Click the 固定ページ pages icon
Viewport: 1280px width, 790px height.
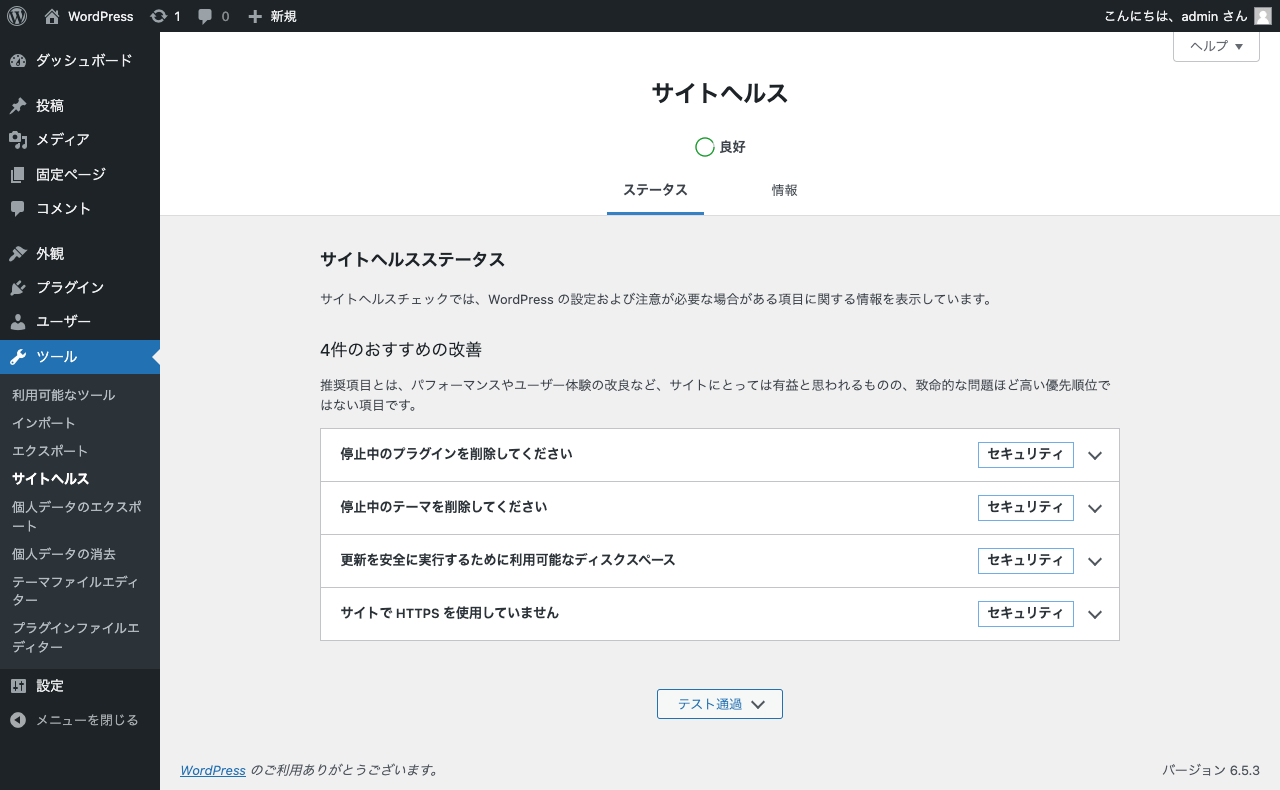click(x=18, y=175)
